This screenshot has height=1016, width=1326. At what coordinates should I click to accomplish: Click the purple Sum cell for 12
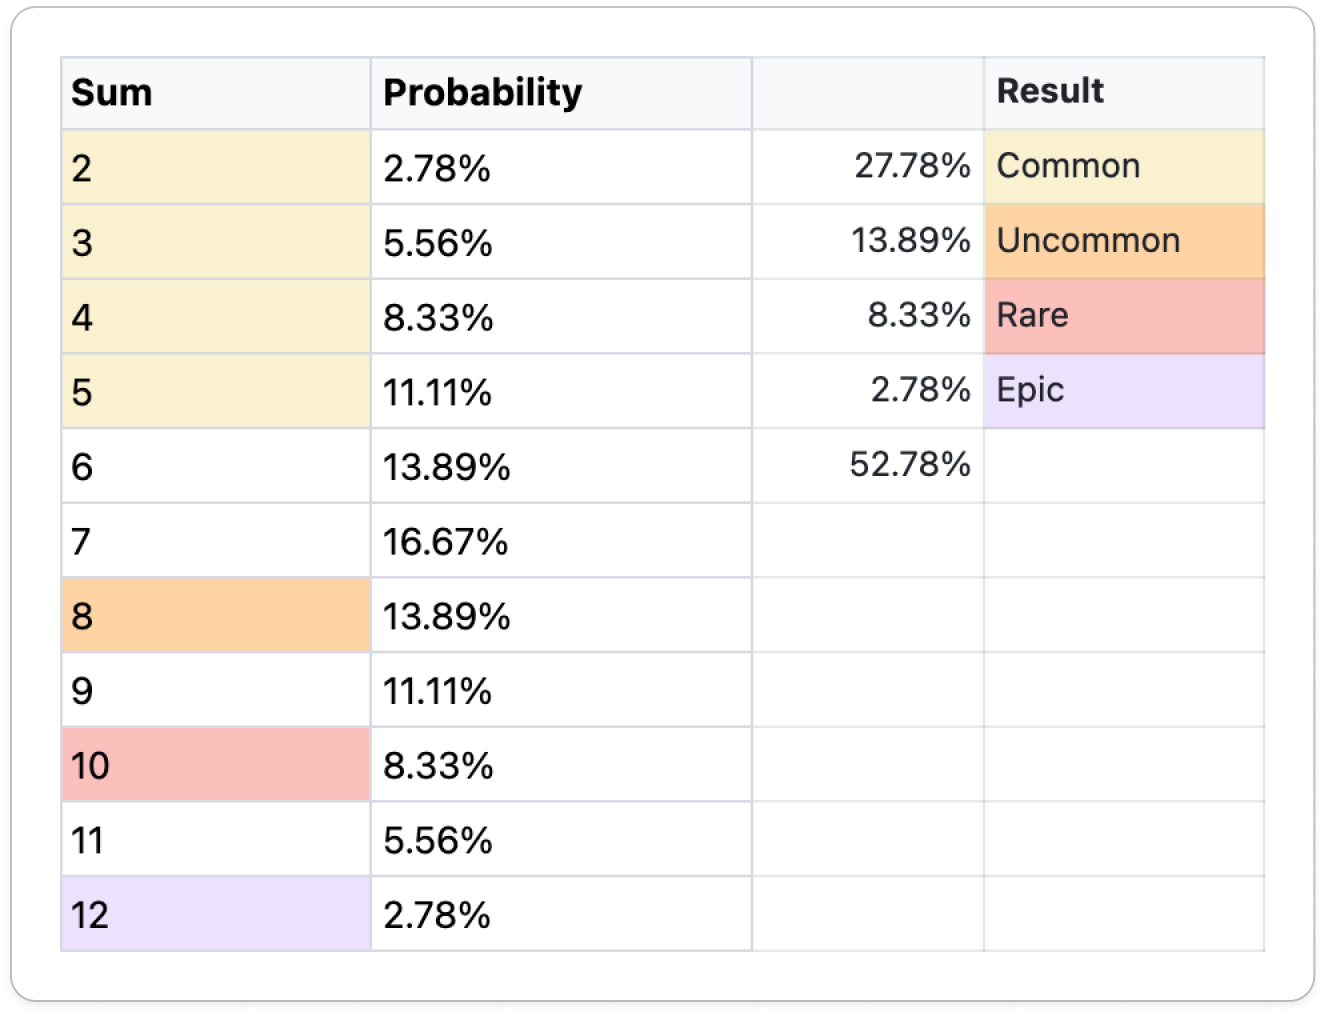click(x=215, y=914)
